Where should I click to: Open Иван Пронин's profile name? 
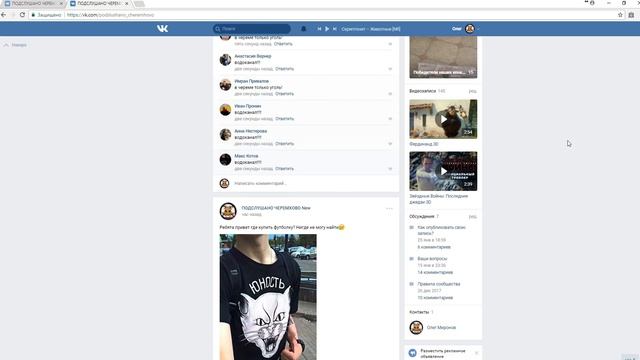248,106
